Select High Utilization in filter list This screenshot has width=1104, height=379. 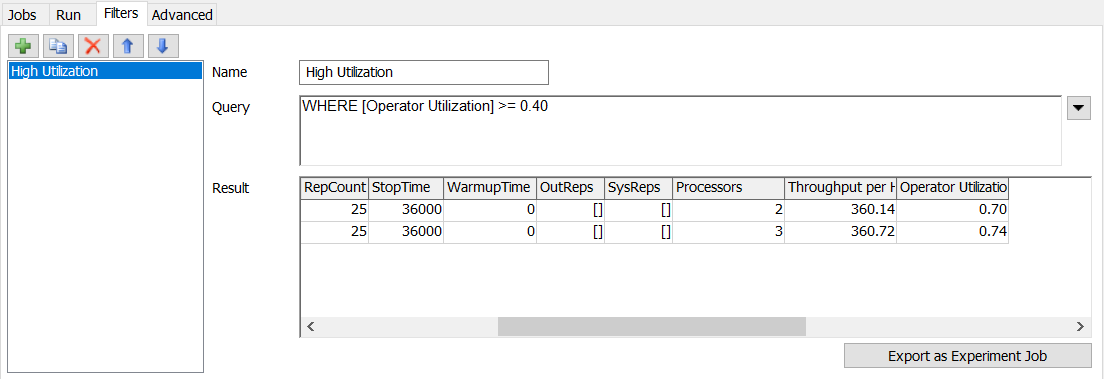click(105, 71)
